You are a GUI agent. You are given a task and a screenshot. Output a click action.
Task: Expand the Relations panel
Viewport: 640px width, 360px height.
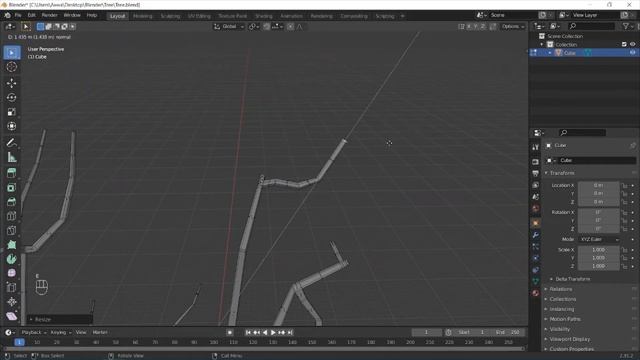pyautogui.click(x=561, y=289)
